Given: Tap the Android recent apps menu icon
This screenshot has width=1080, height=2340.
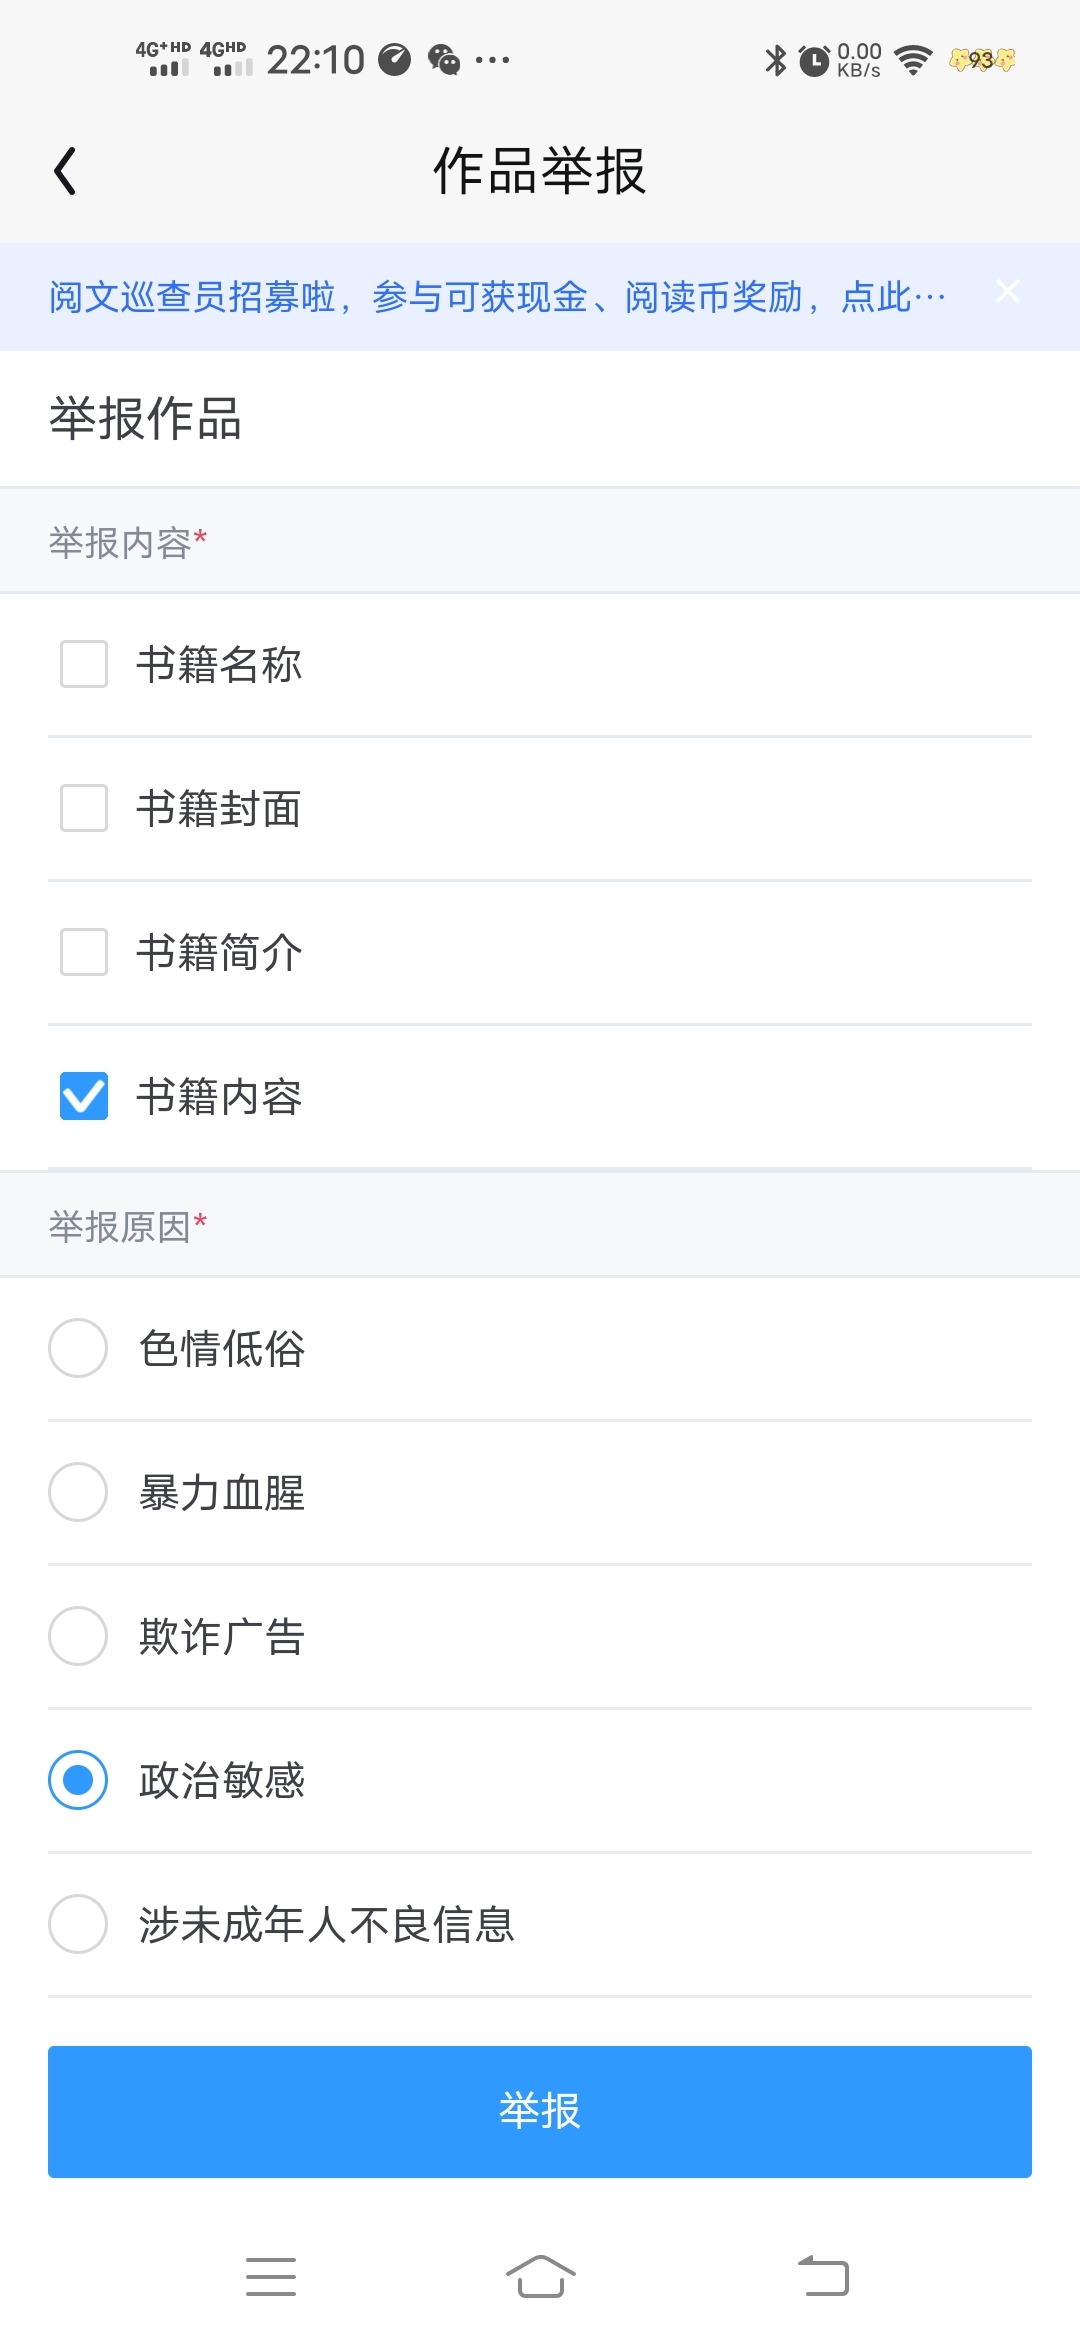Looking at the screenshot, I should coord(271,2277).
